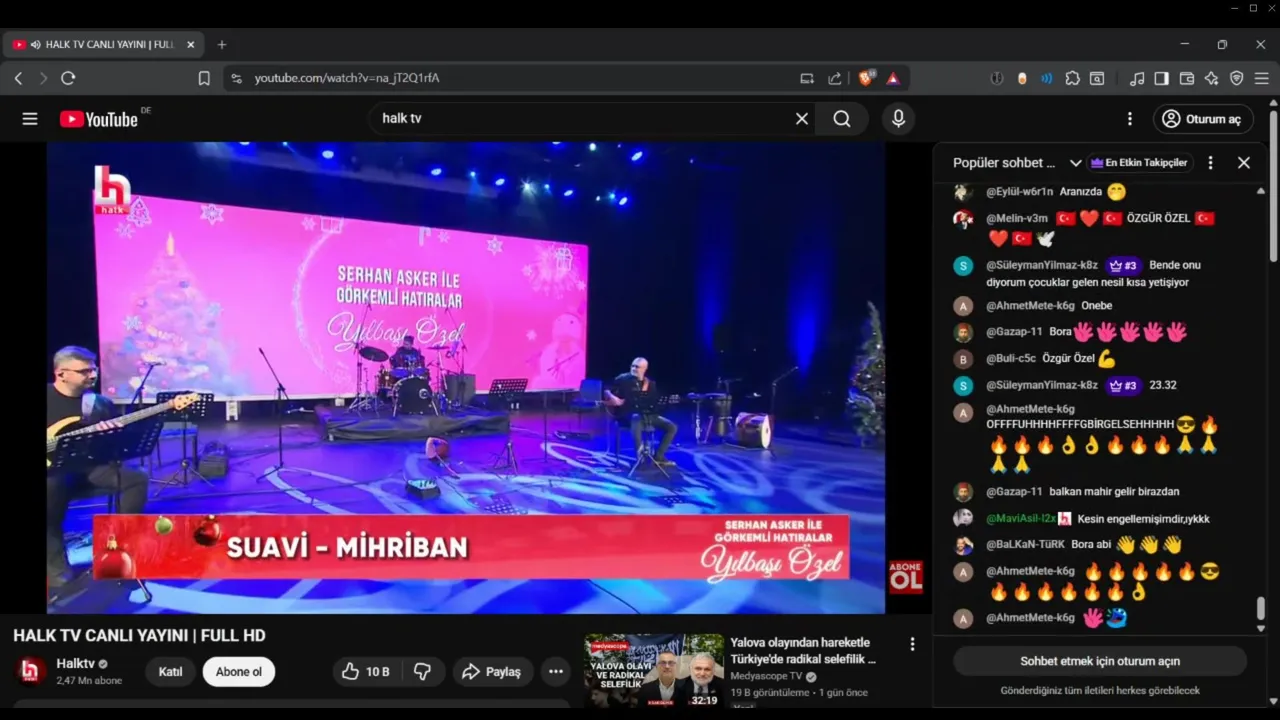
Task: View site information icon in address bar
Action: tap(236, 78)
